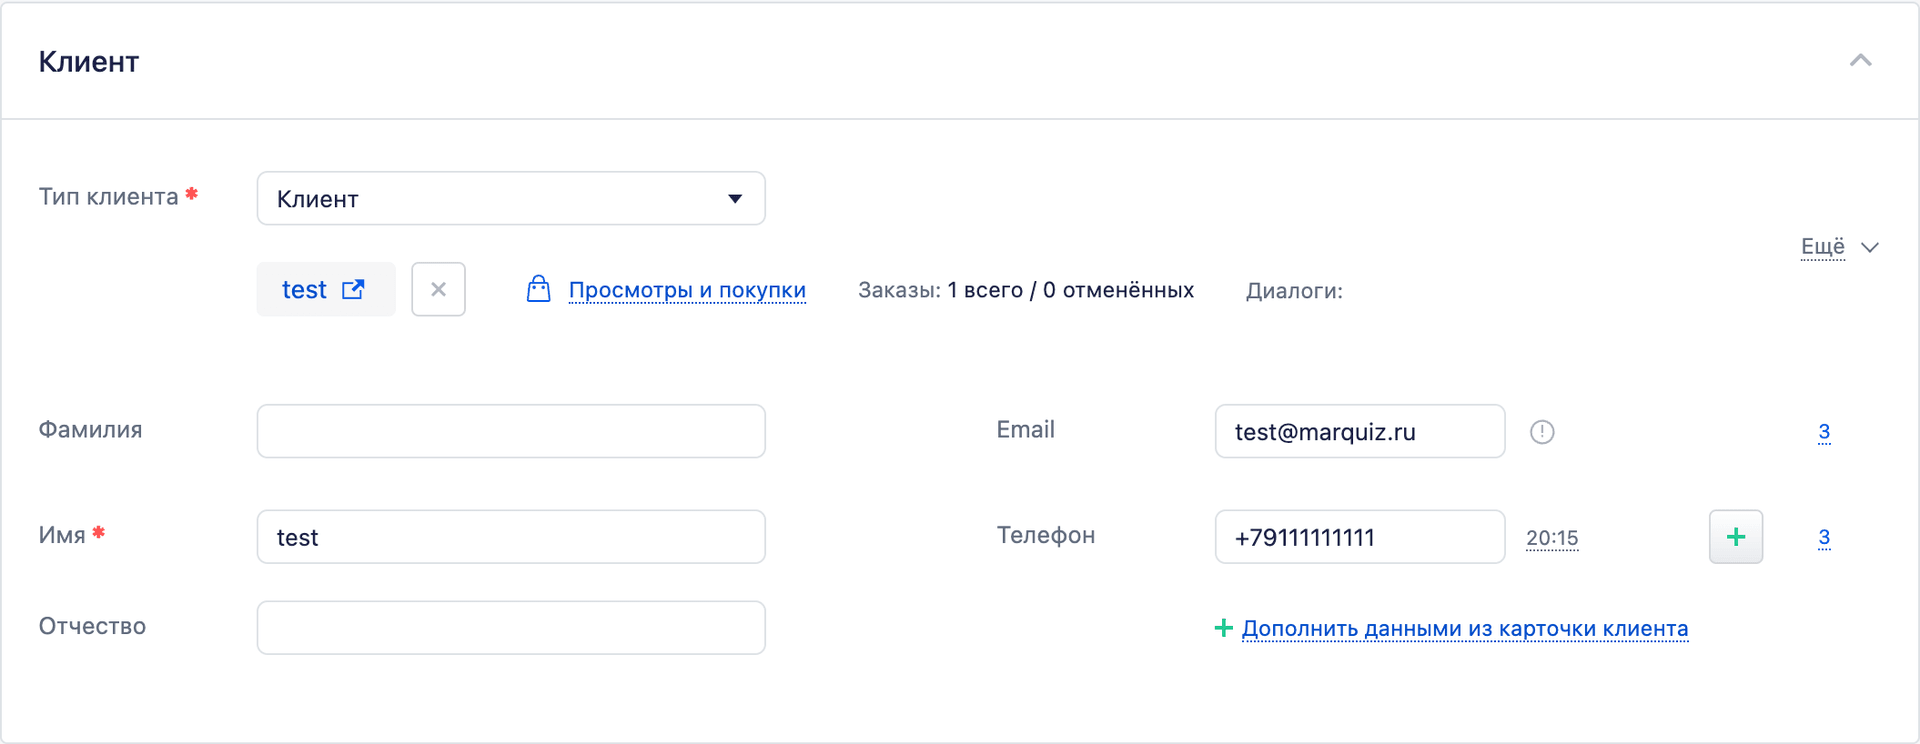Focus the Фамилия input field

click(x=511, y=431)
